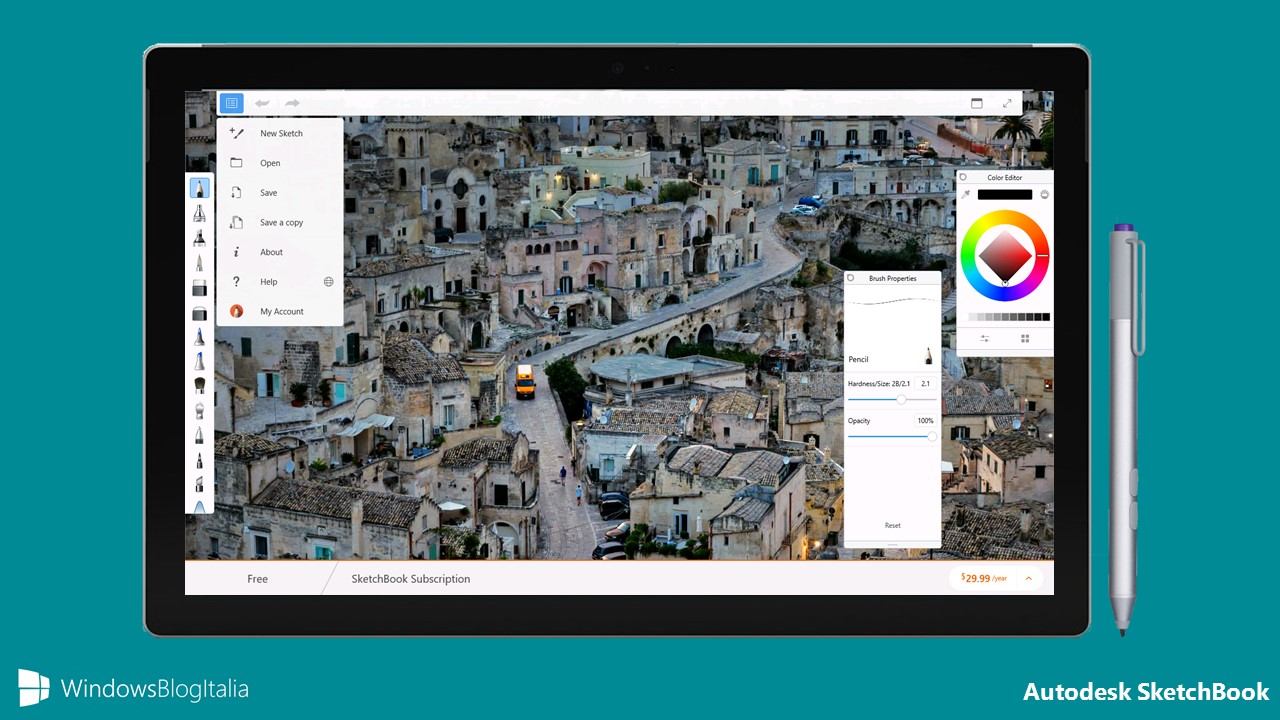Select the blue ballpoint pen brush

coord(200,336)
